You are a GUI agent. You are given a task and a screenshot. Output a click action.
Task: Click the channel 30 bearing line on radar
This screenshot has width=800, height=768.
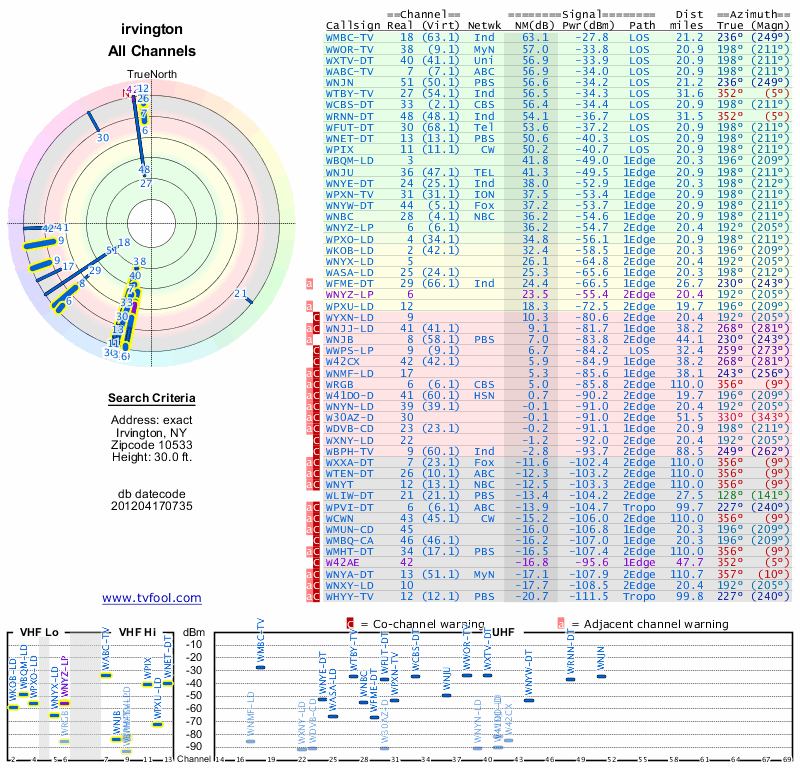93,121
